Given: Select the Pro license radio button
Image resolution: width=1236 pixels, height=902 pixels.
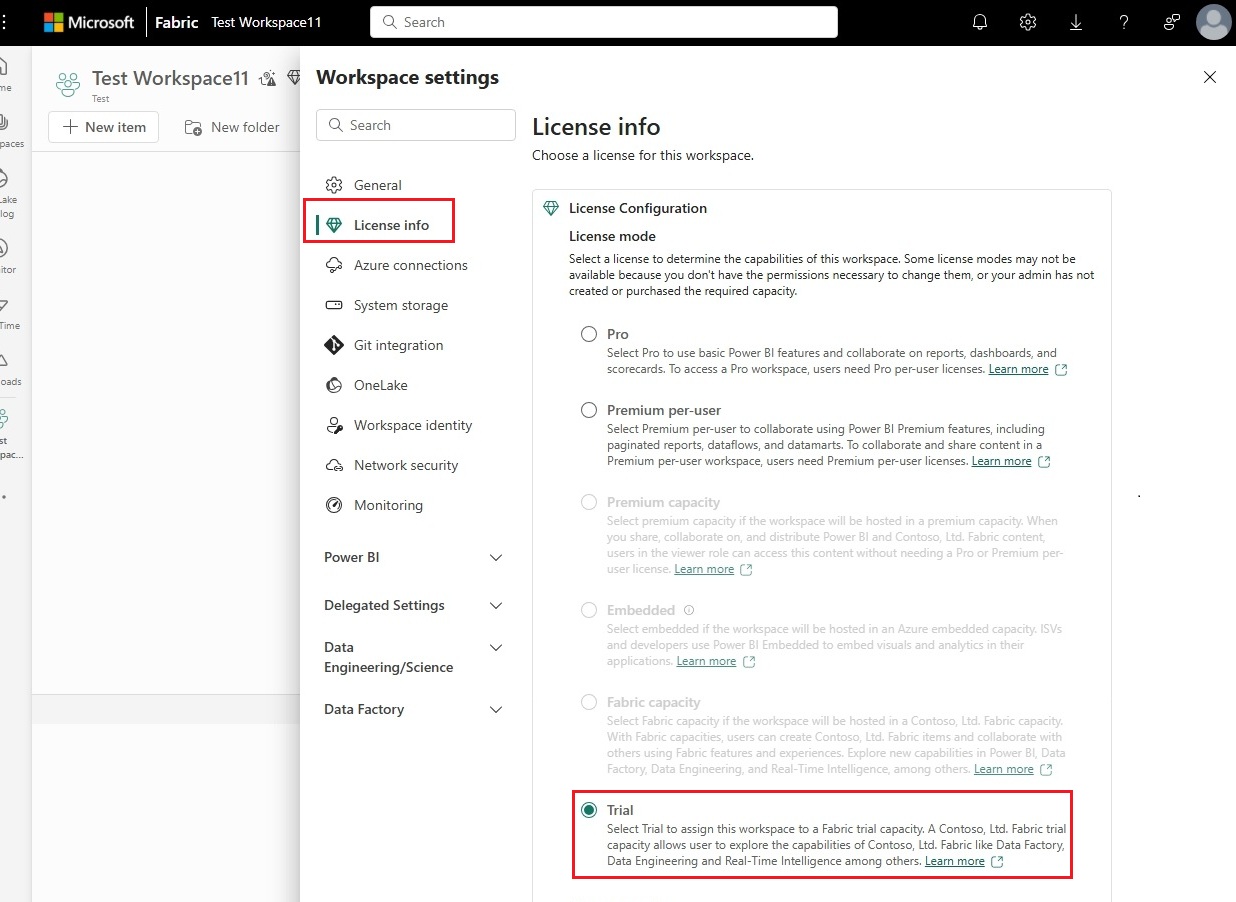Looking at the screenshot, I should click(589, 334).
